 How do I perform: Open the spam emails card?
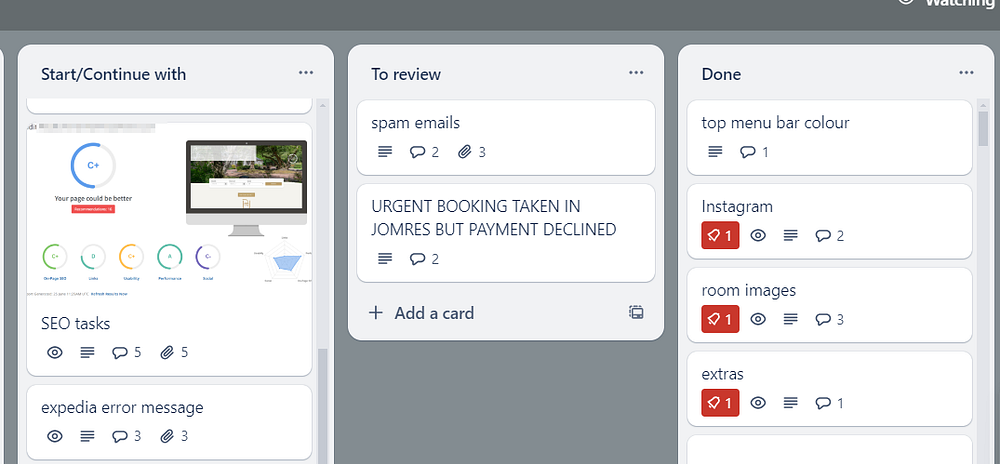coord(506,137)
